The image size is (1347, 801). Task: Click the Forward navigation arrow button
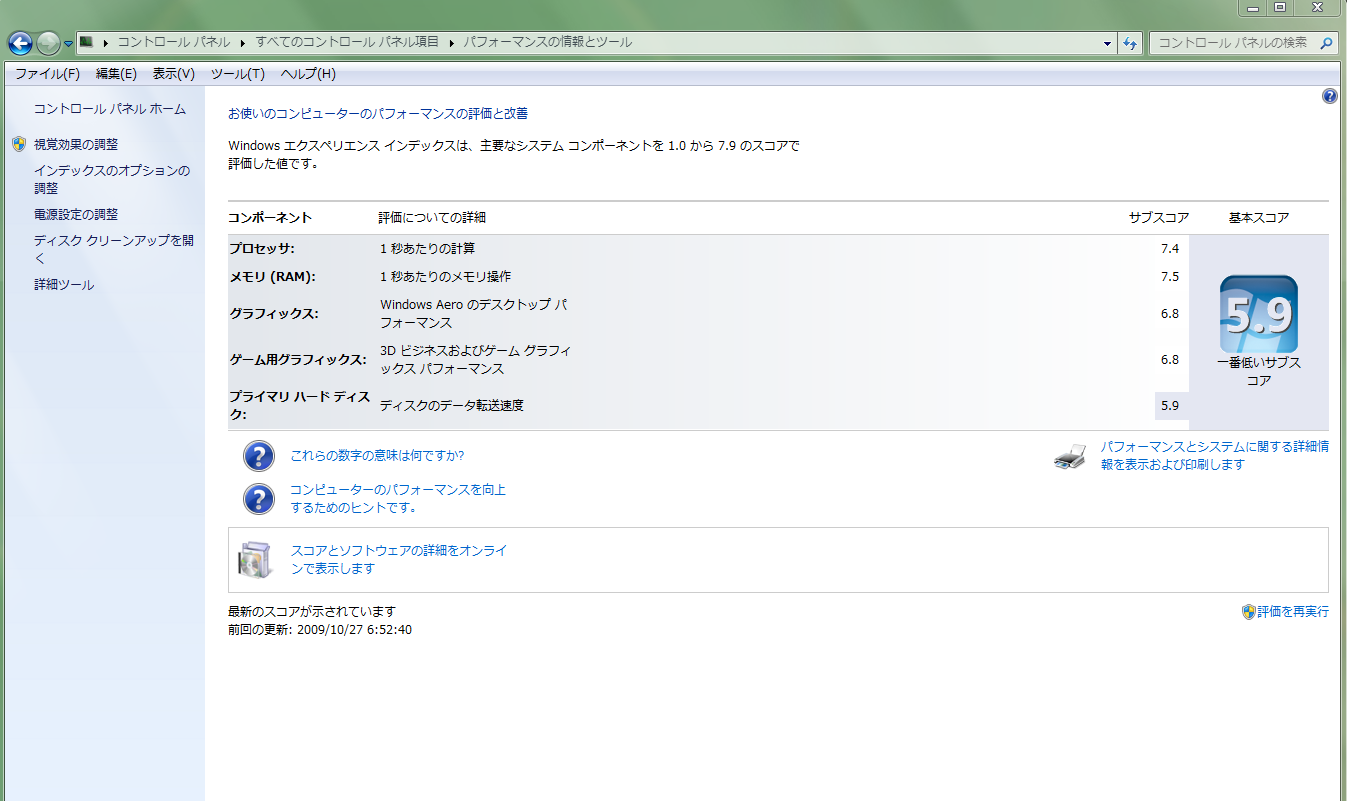pyautogui.click(x=48, y=43)
